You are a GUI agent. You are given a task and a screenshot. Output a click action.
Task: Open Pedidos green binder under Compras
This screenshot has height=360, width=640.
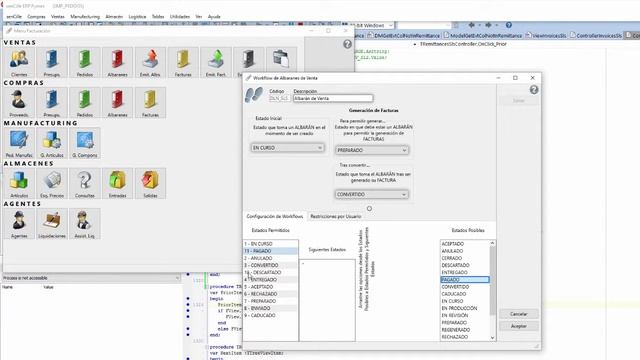tap(84, 102)
